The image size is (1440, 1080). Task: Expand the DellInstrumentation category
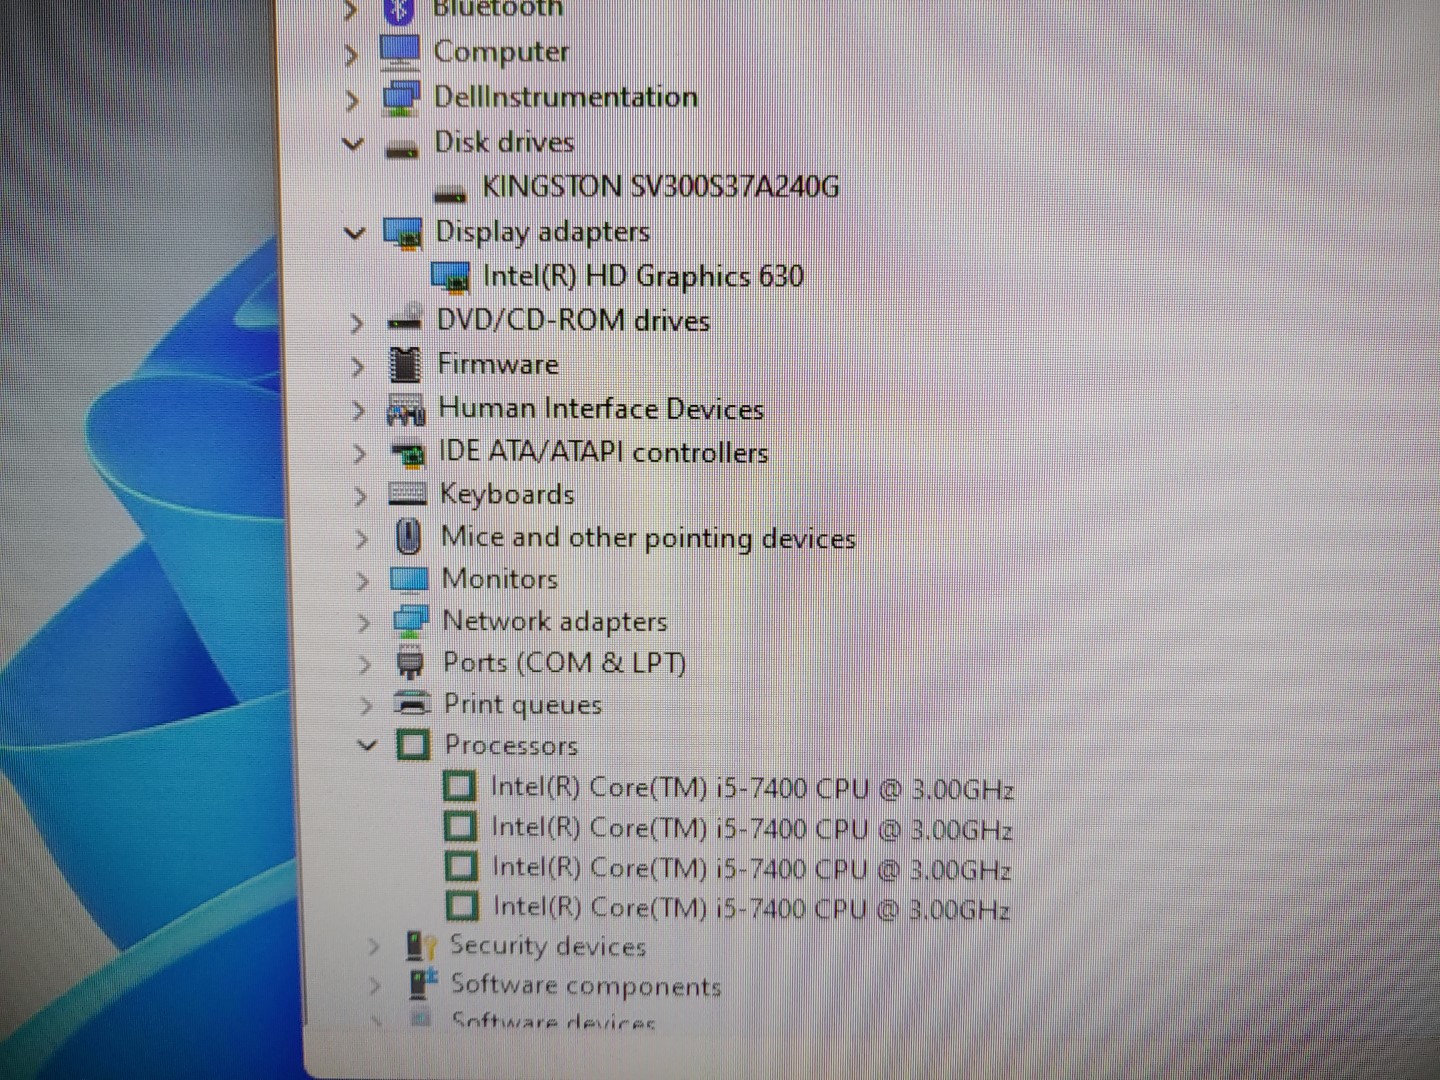click(x=351, y=100)
